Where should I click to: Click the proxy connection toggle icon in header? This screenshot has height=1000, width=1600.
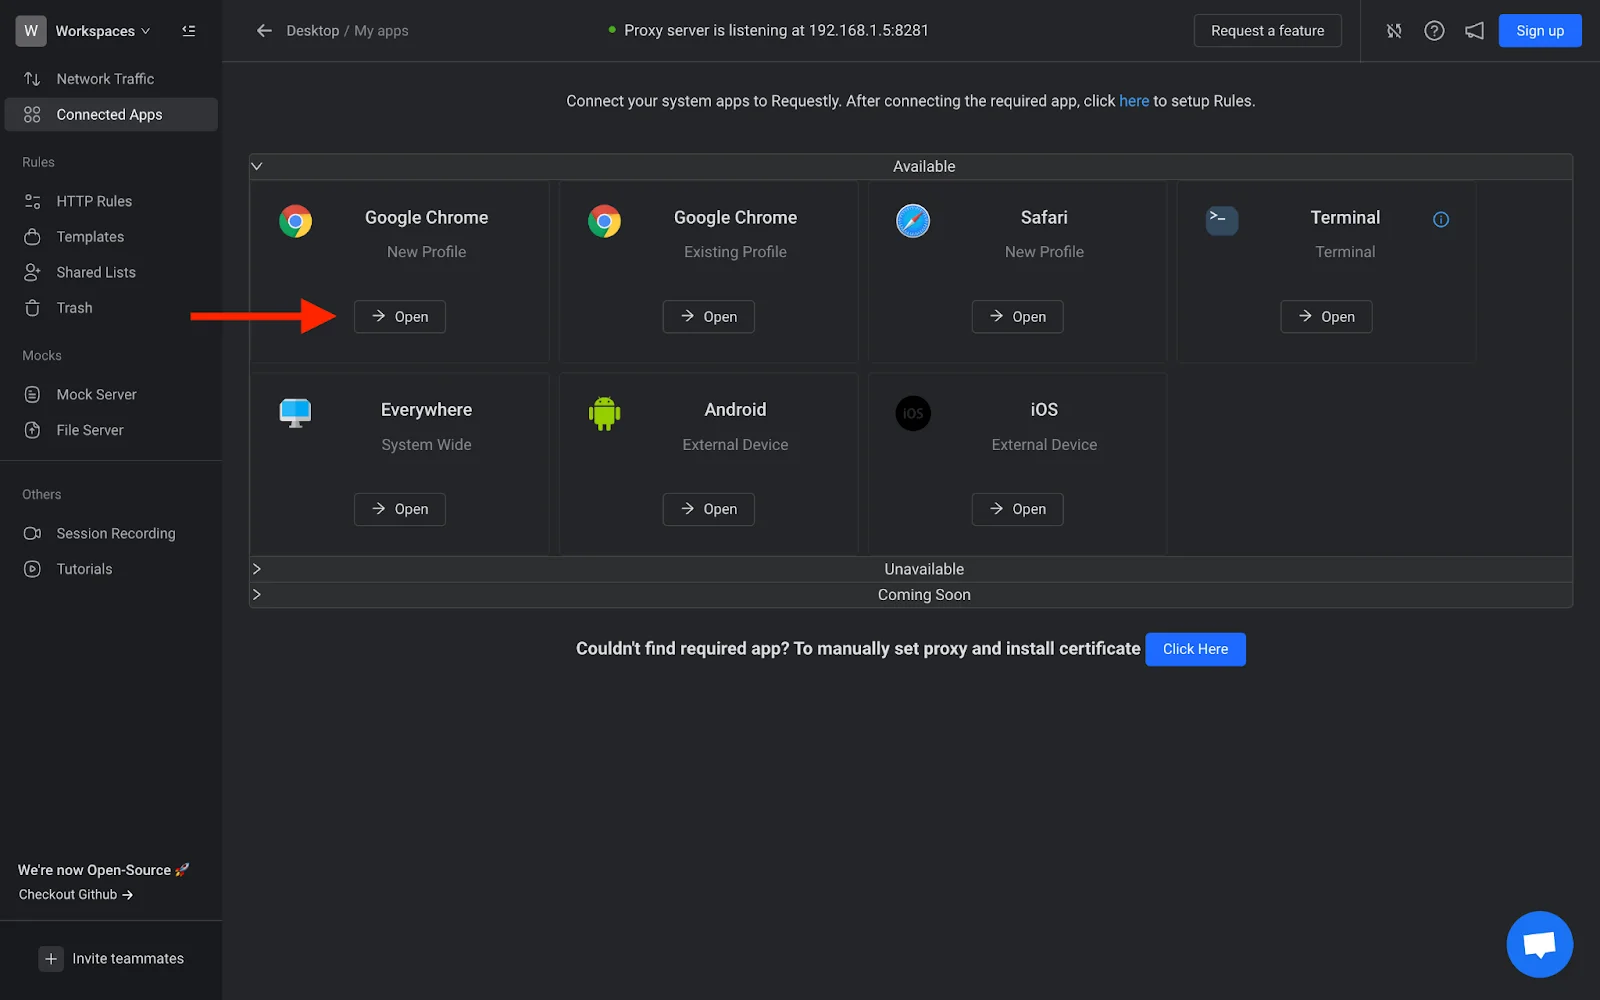pos(1394,31)
